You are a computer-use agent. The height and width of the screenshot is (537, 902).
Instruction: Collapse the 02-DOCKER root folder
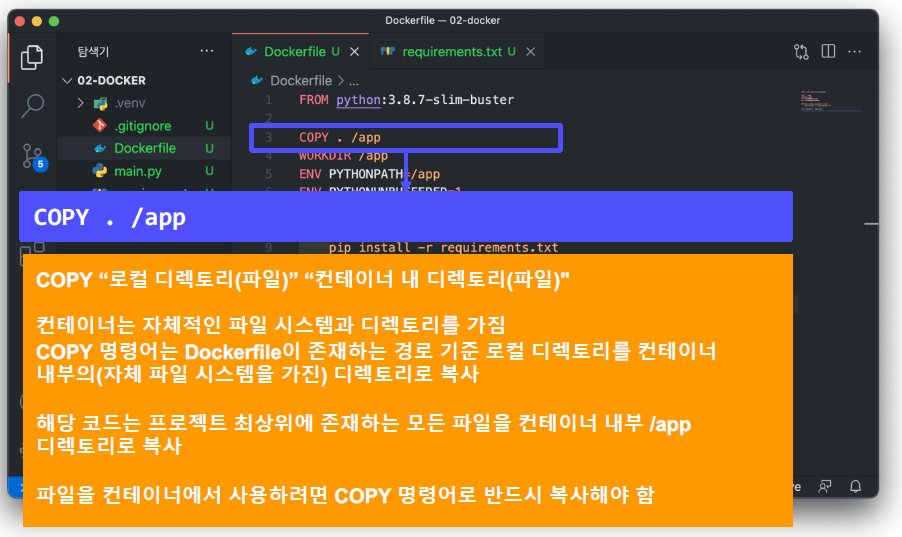[67, 81]
